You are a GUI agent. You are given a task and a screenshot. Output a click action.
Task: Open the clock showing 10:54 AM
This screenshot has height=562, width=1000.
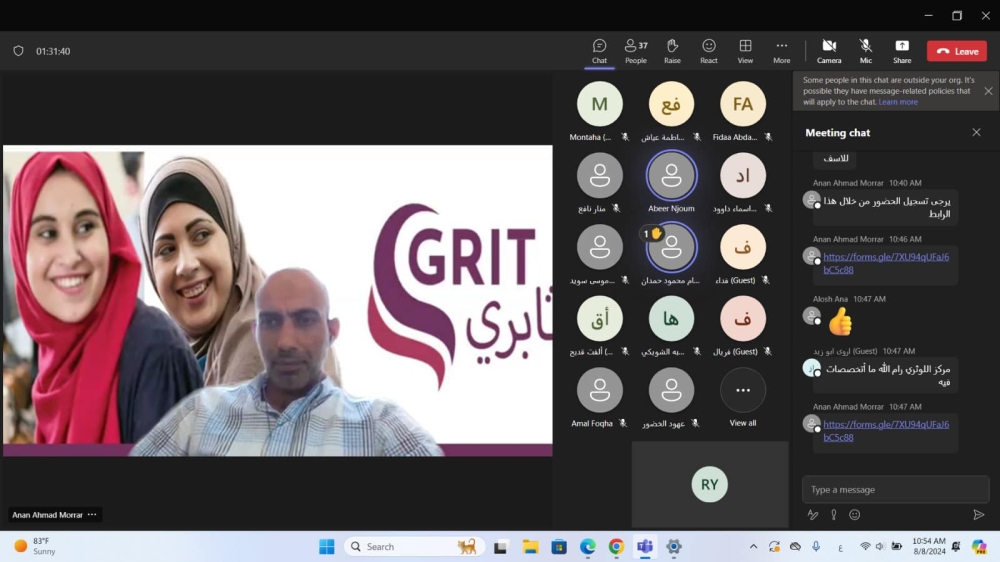[x=929, y=546]
